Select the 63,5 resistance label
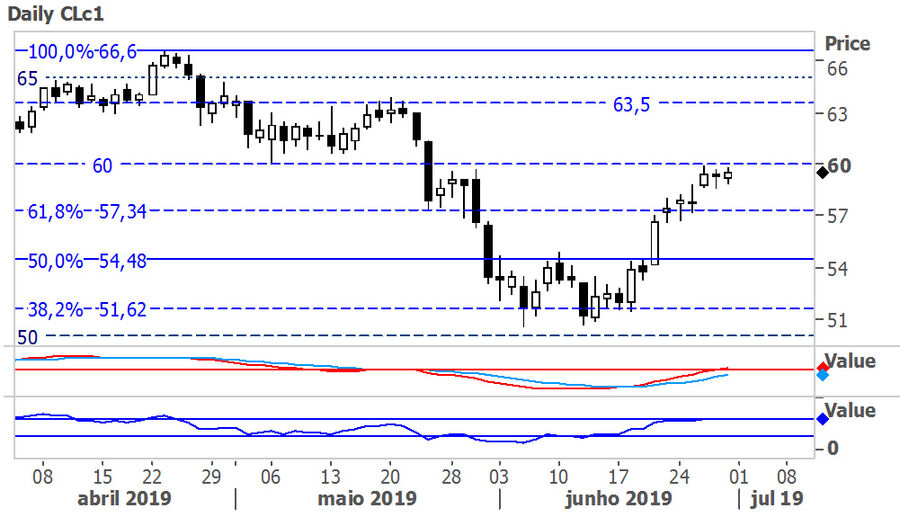 (631, 104)
